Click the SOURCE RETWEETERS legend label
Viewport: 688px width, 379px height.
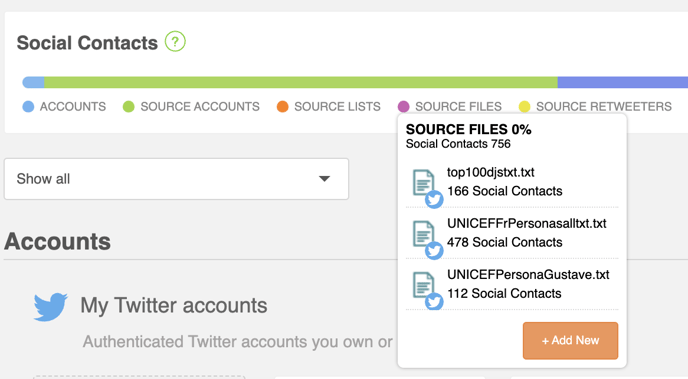point(604,107)
